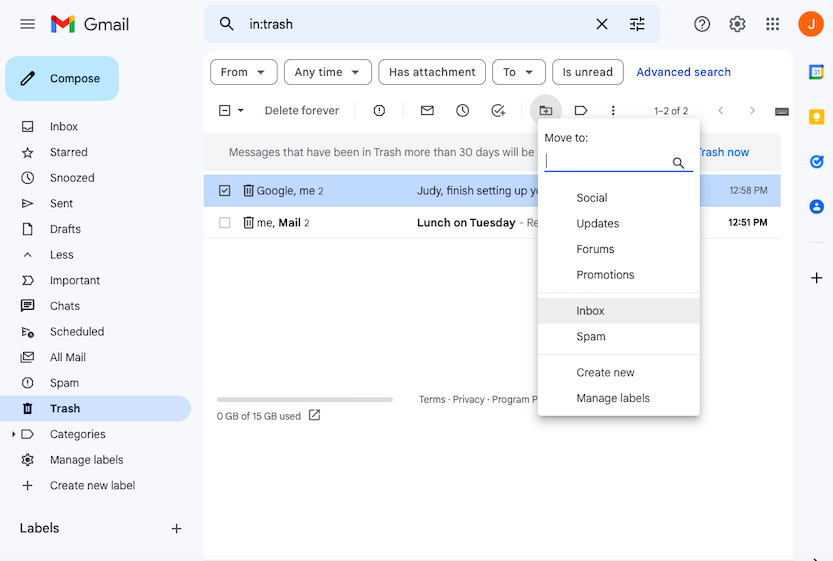Image resolution: width=833 pixels, height=561 pixels.
Task: Select Manage labels in Move to menu
Action: (x=618, y=398)
